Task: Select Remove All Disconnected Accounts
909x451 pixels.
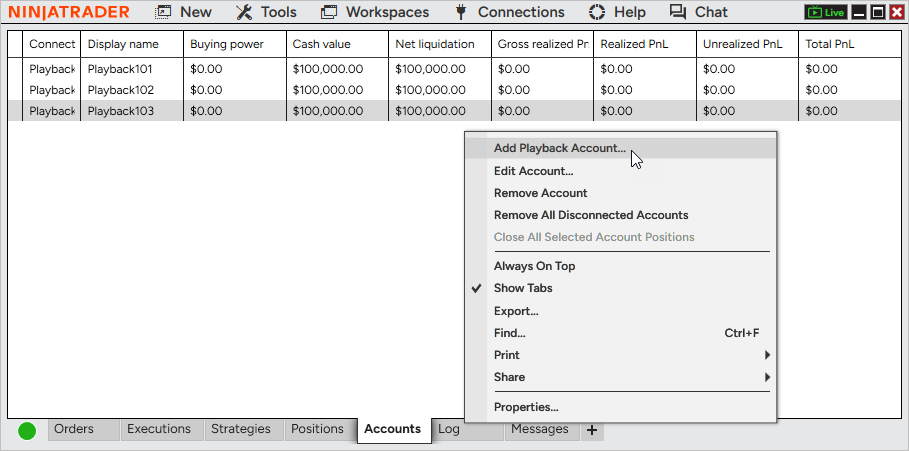Action: pos(621,215)
